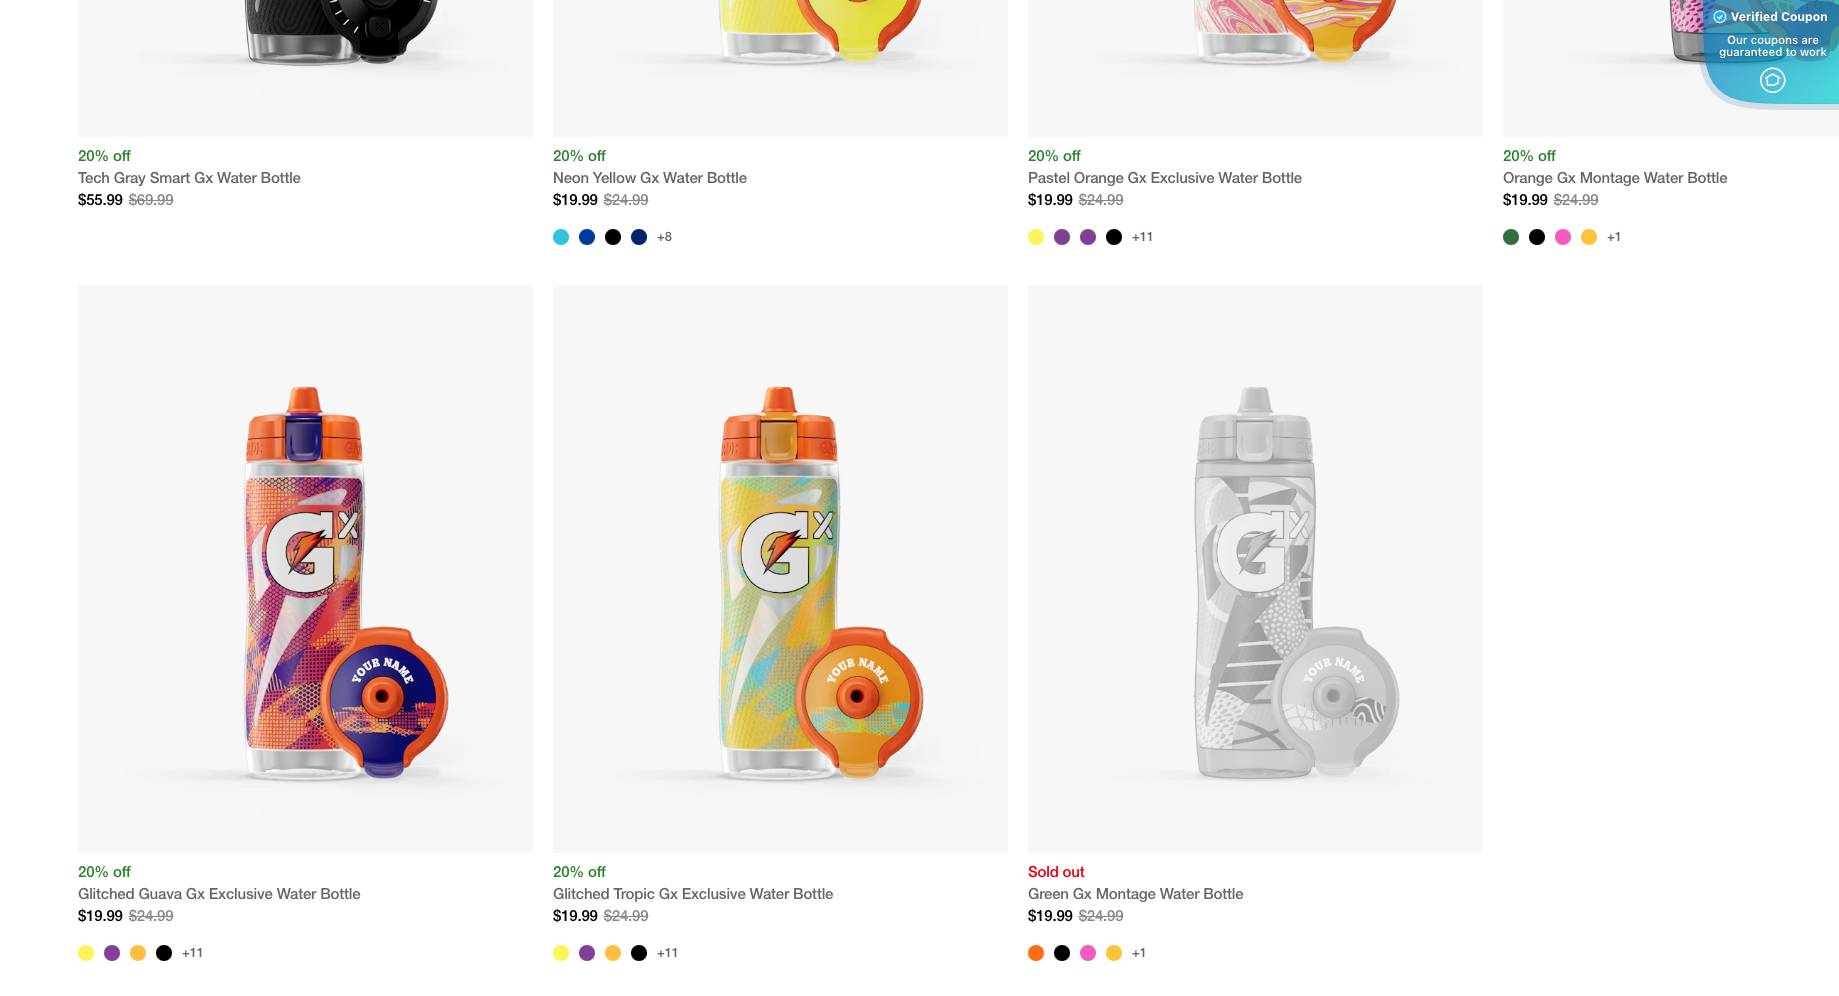Click the sold-out Green Gx Montage bottle image

(1255, 569)
